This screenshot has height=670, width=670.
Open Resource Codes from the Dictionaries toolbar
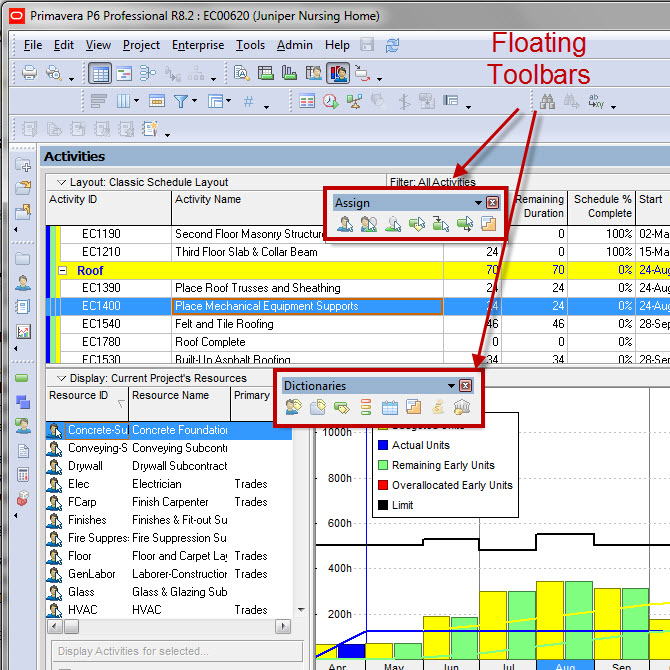click(294, 407)
